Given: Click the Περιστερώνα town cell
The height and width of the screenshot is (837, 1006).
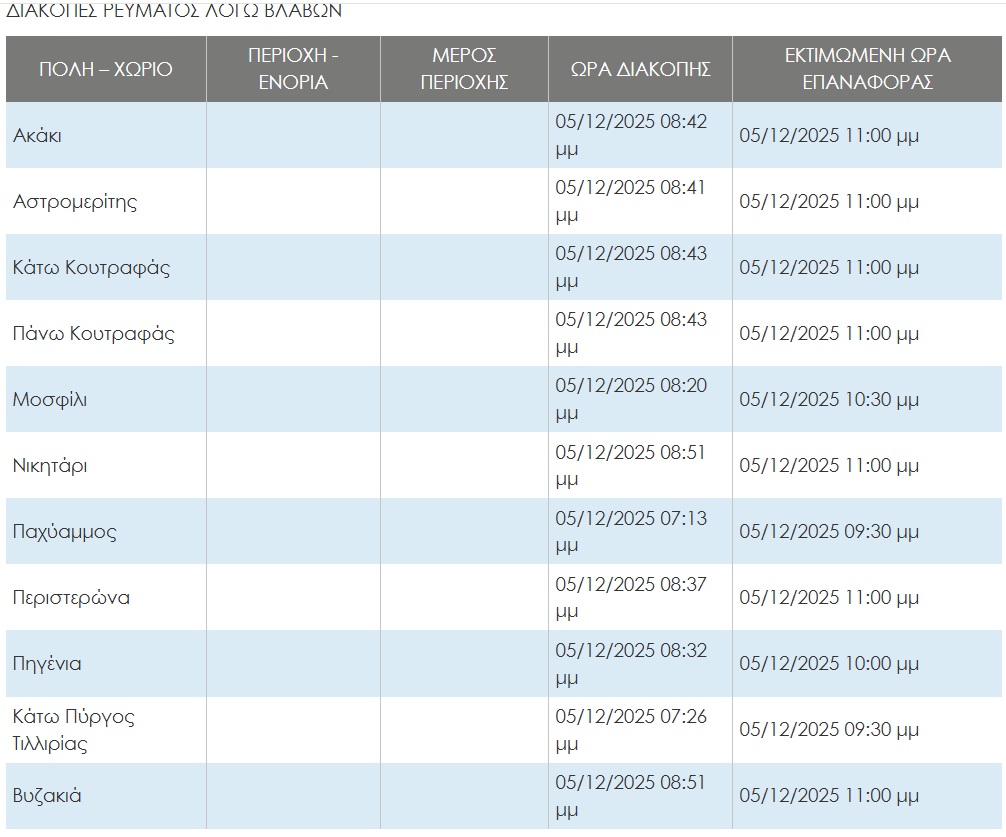Looking at the screenshot, I should coord(71,597).
